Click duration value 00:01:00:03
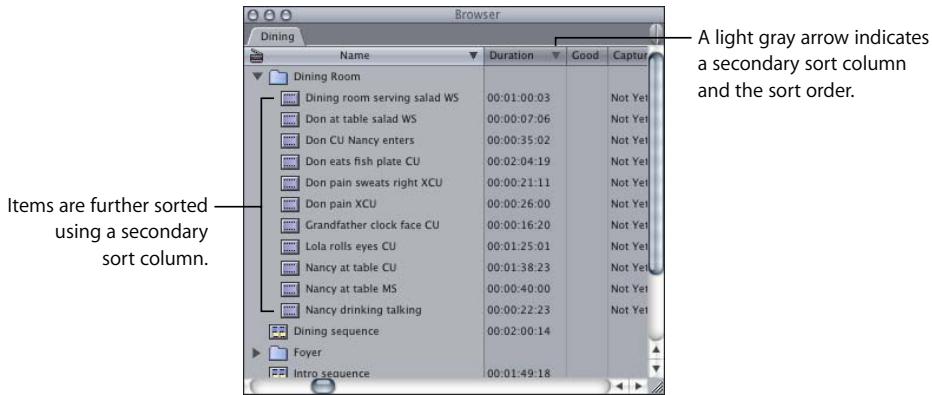The image size is (932, 395). pyautogui.click(x=518, y=98)
